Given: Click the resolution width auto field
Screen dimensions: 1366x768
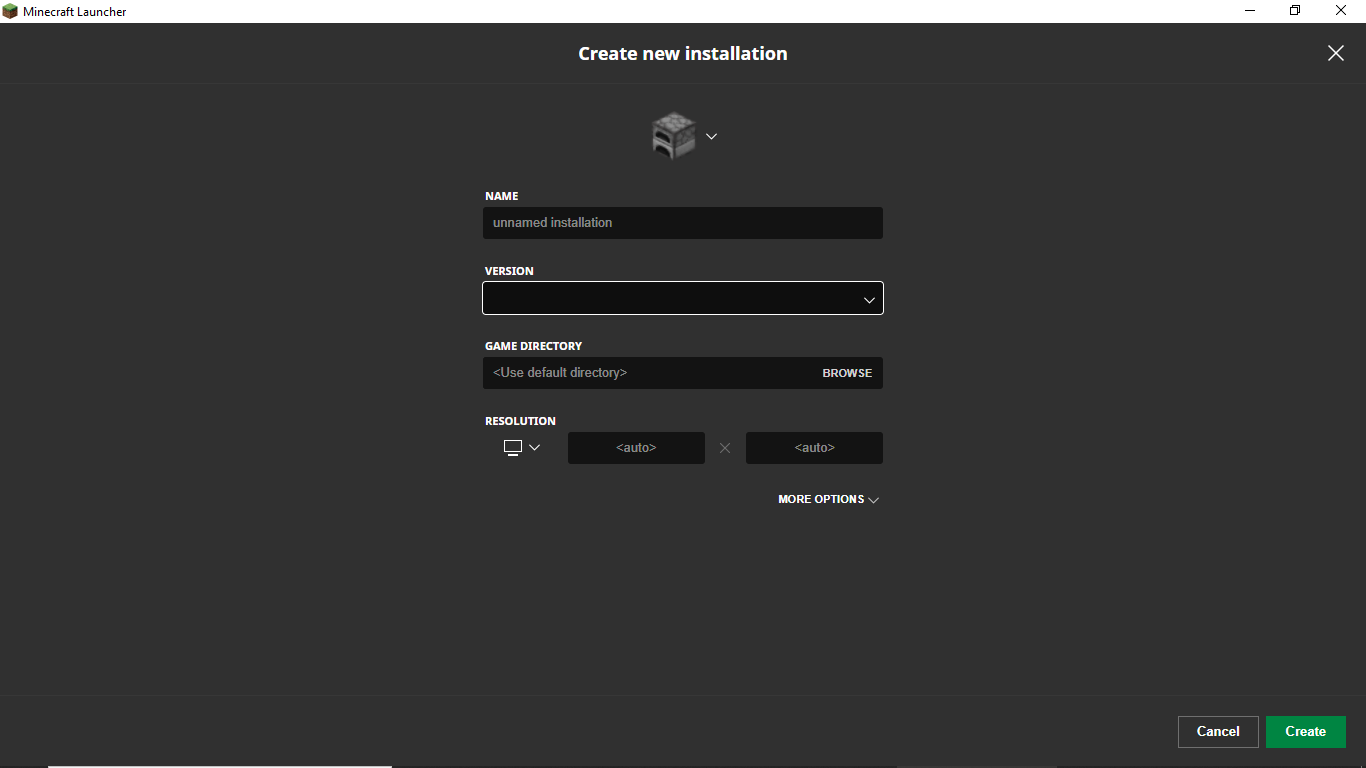Looking at the screenshot, I should (x=636, y=448).
